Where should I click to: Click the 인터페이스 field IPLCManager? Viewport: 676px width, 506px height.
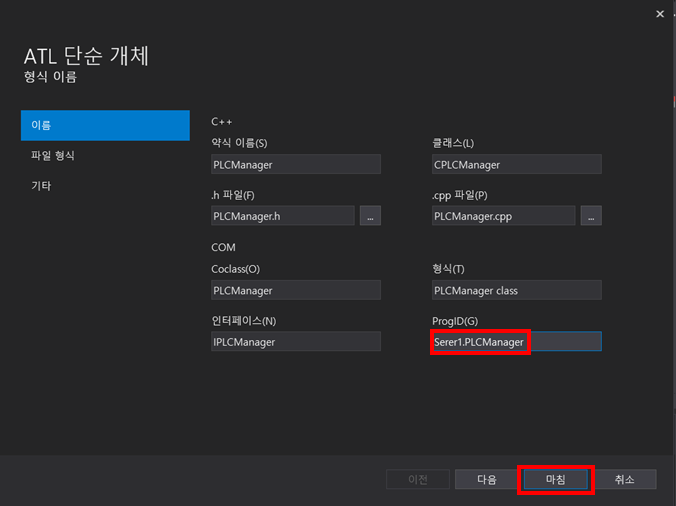pyautogui.click(x=296, y=341)
